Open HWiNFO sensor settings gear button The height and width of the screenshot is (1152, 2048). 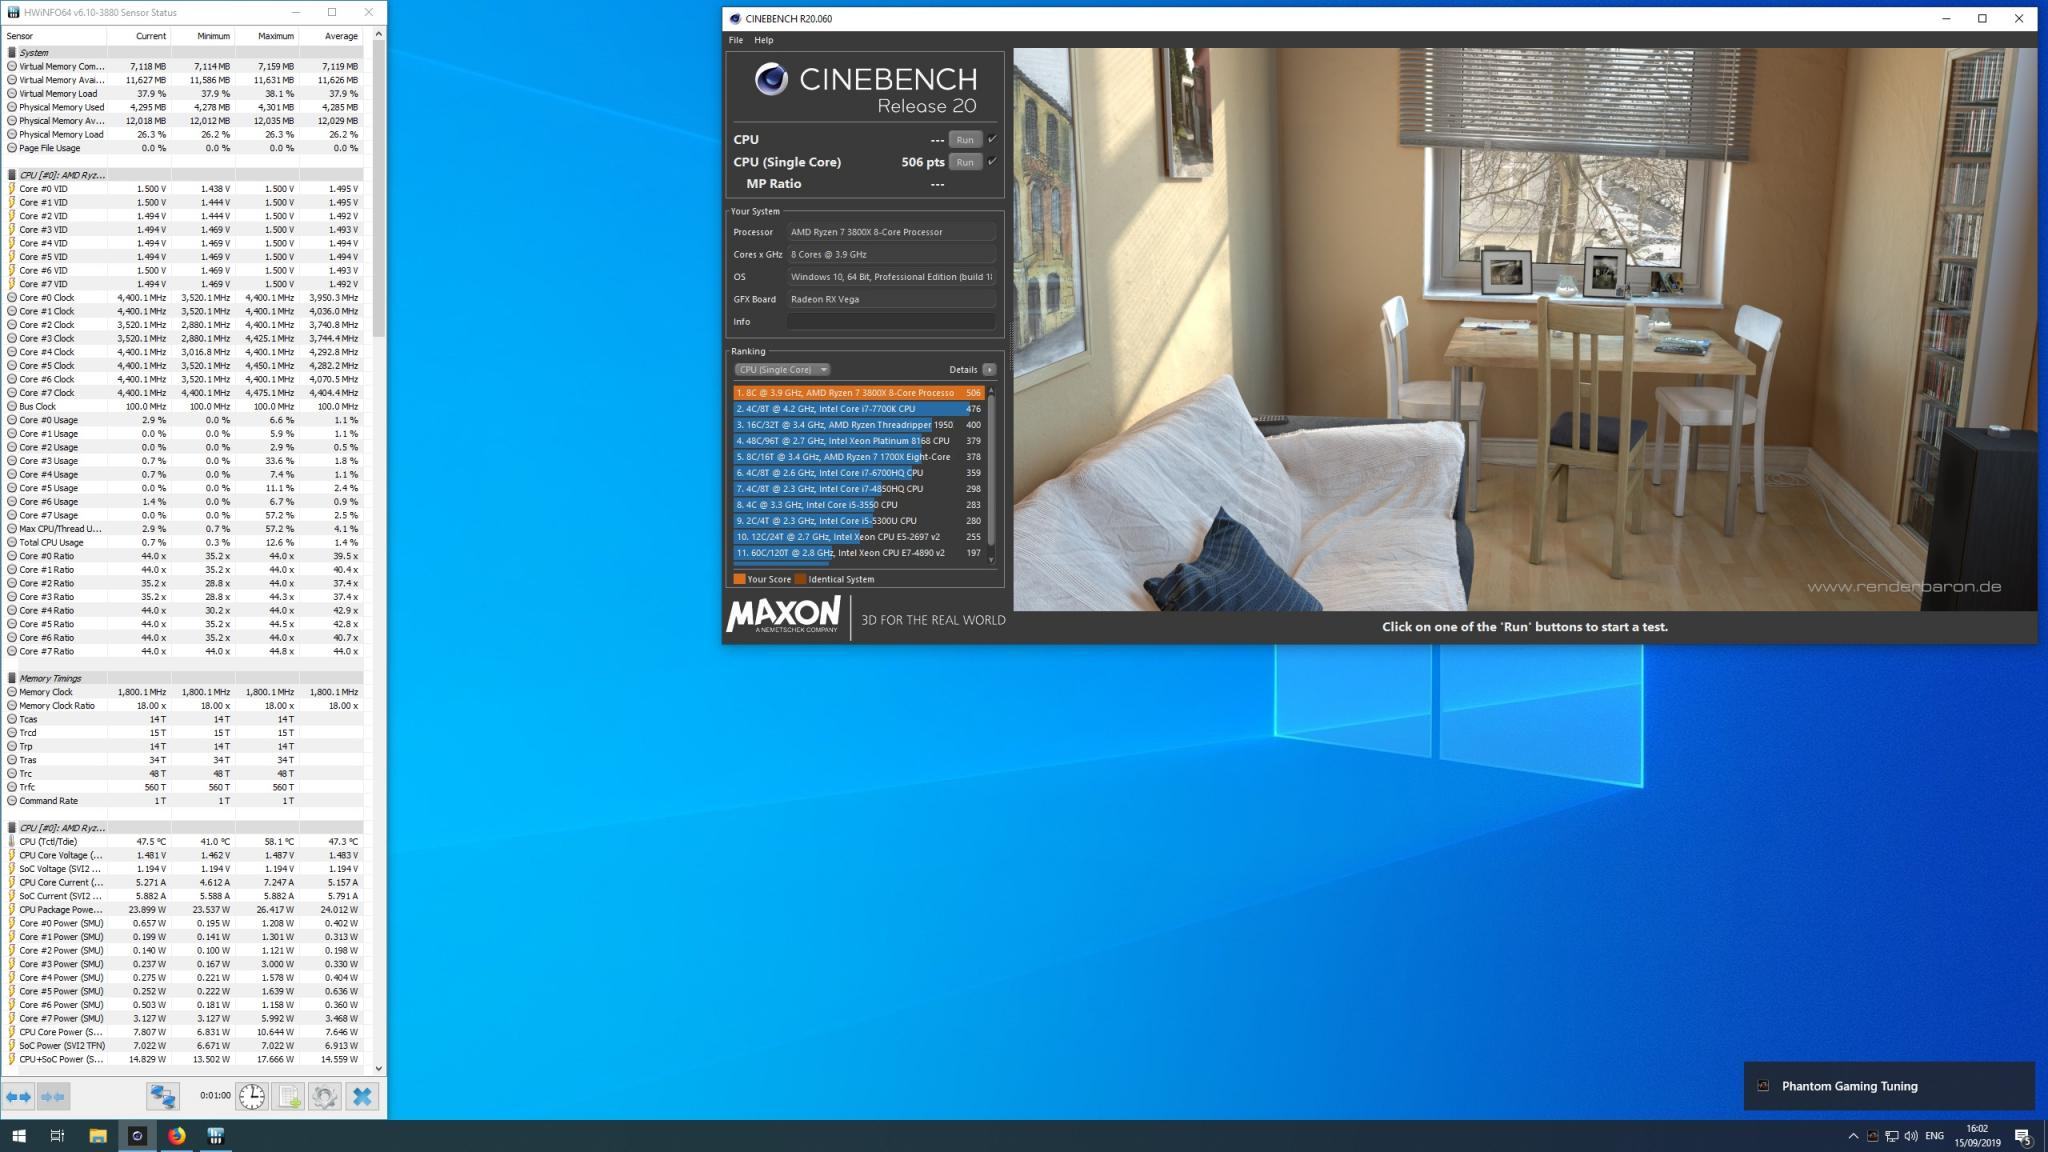click(324, 1096)
